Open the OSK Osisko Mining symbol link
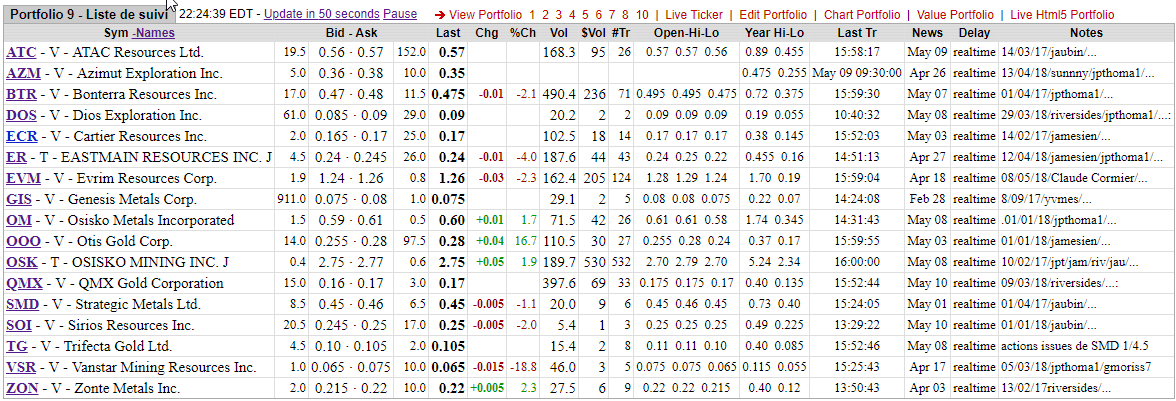This screenshot has height=401, width=1176. point(22,262)
